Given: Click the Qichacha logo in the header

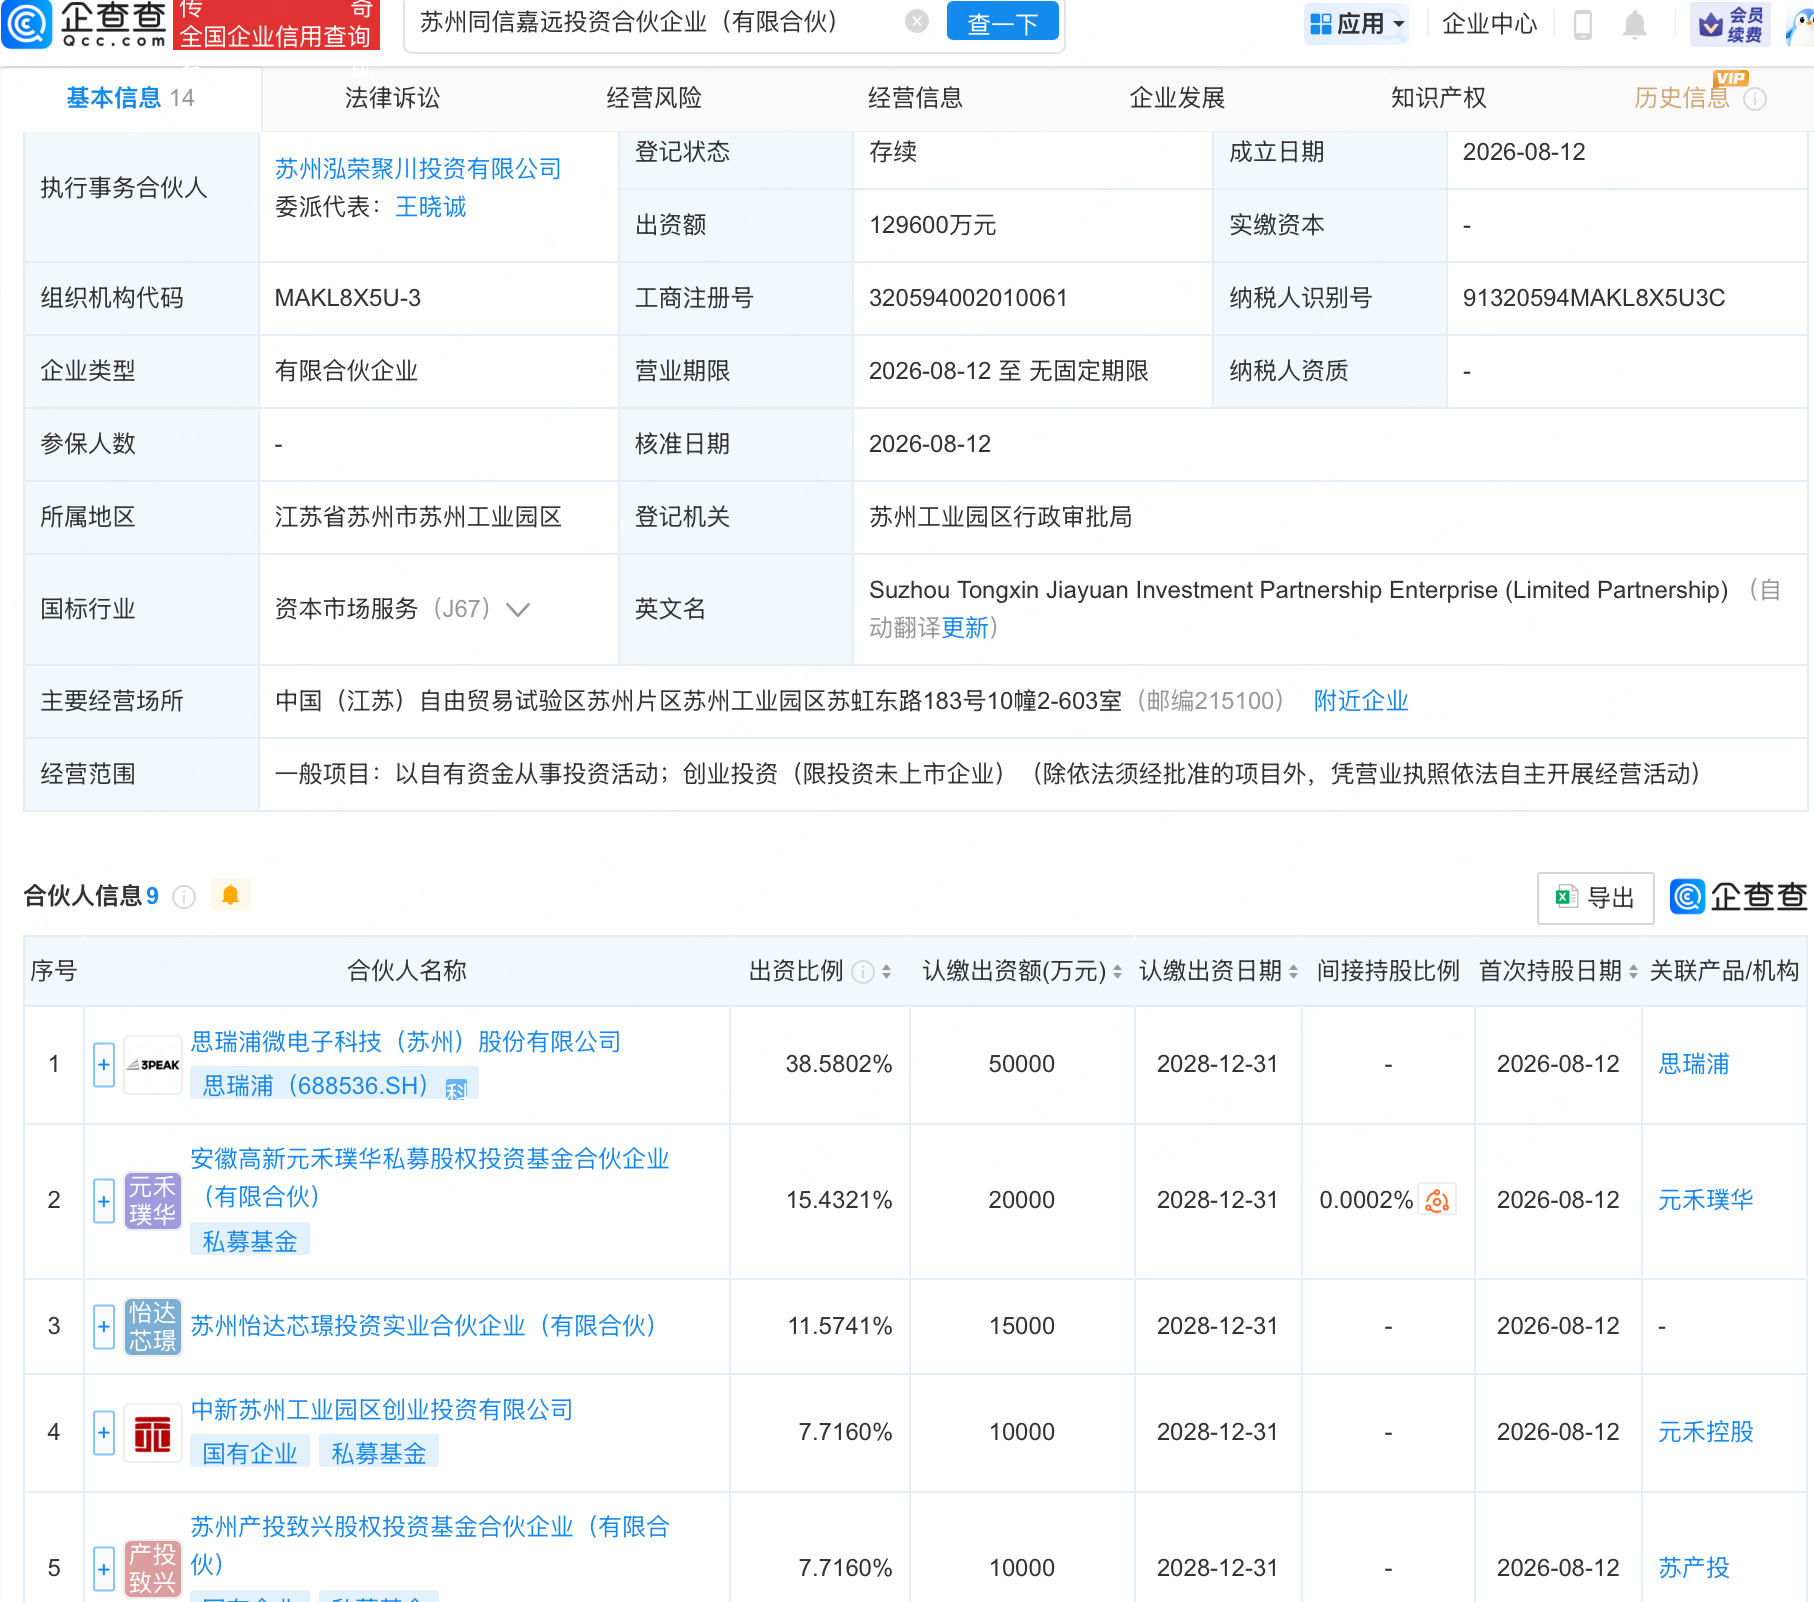Looking at the screenshot, I should click(84, 24).
